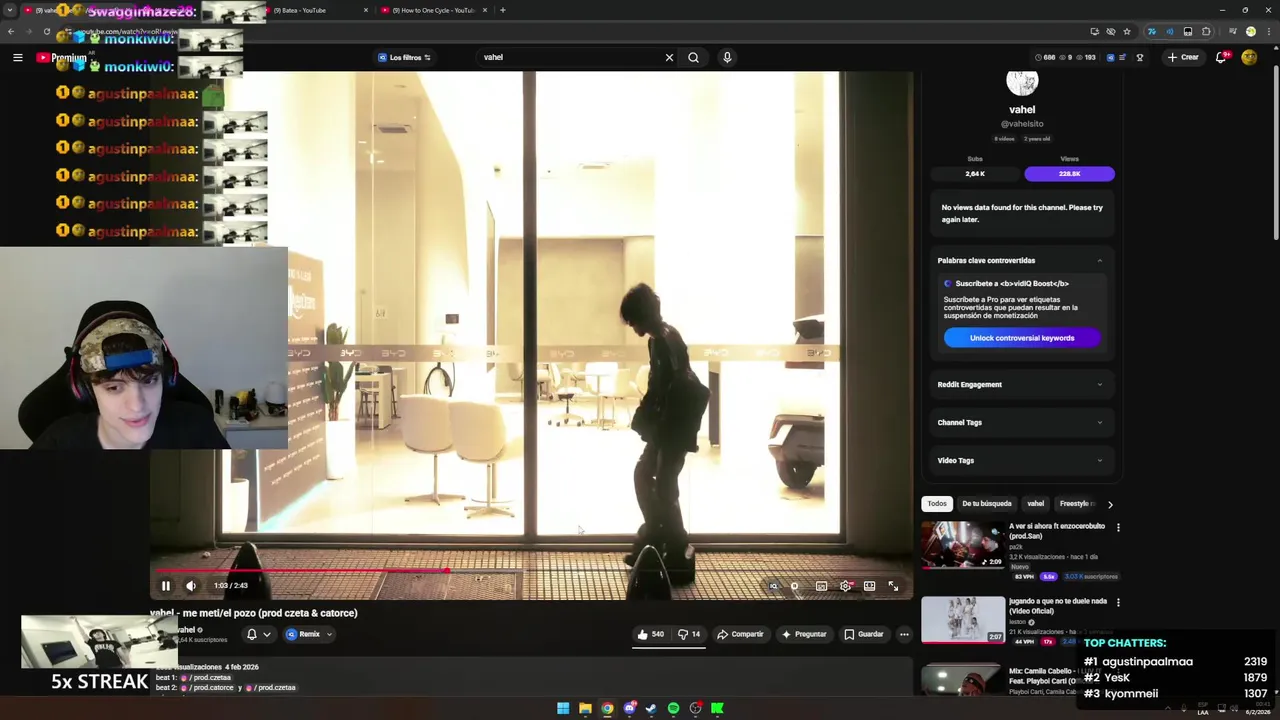Switch to How to One Cycle browser tab
1280x720 pixels.
[432, 10]
